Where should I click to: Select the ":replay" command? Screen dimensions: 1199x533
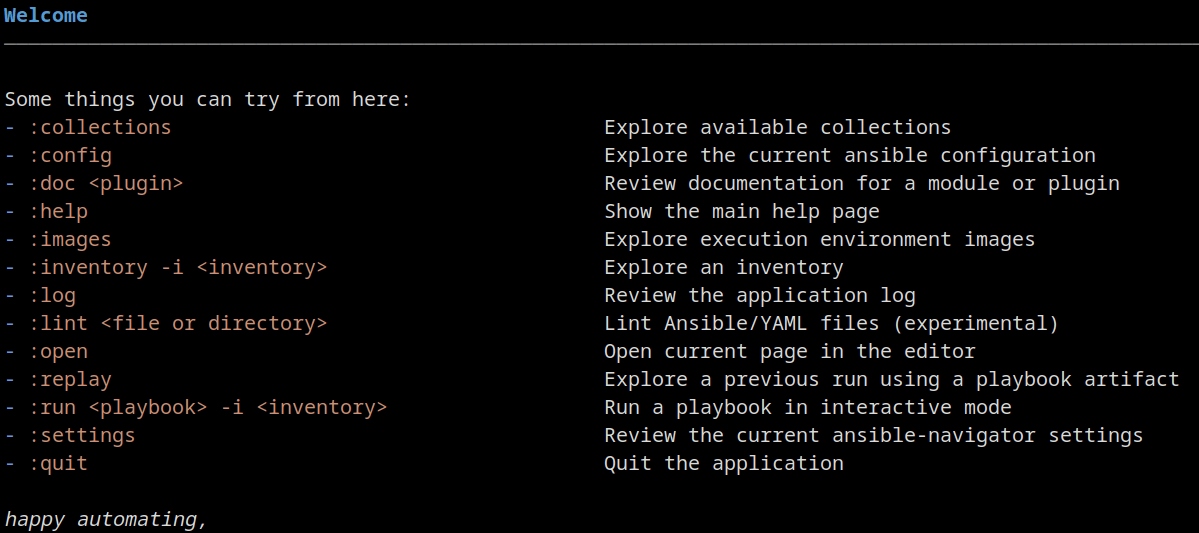70,379
